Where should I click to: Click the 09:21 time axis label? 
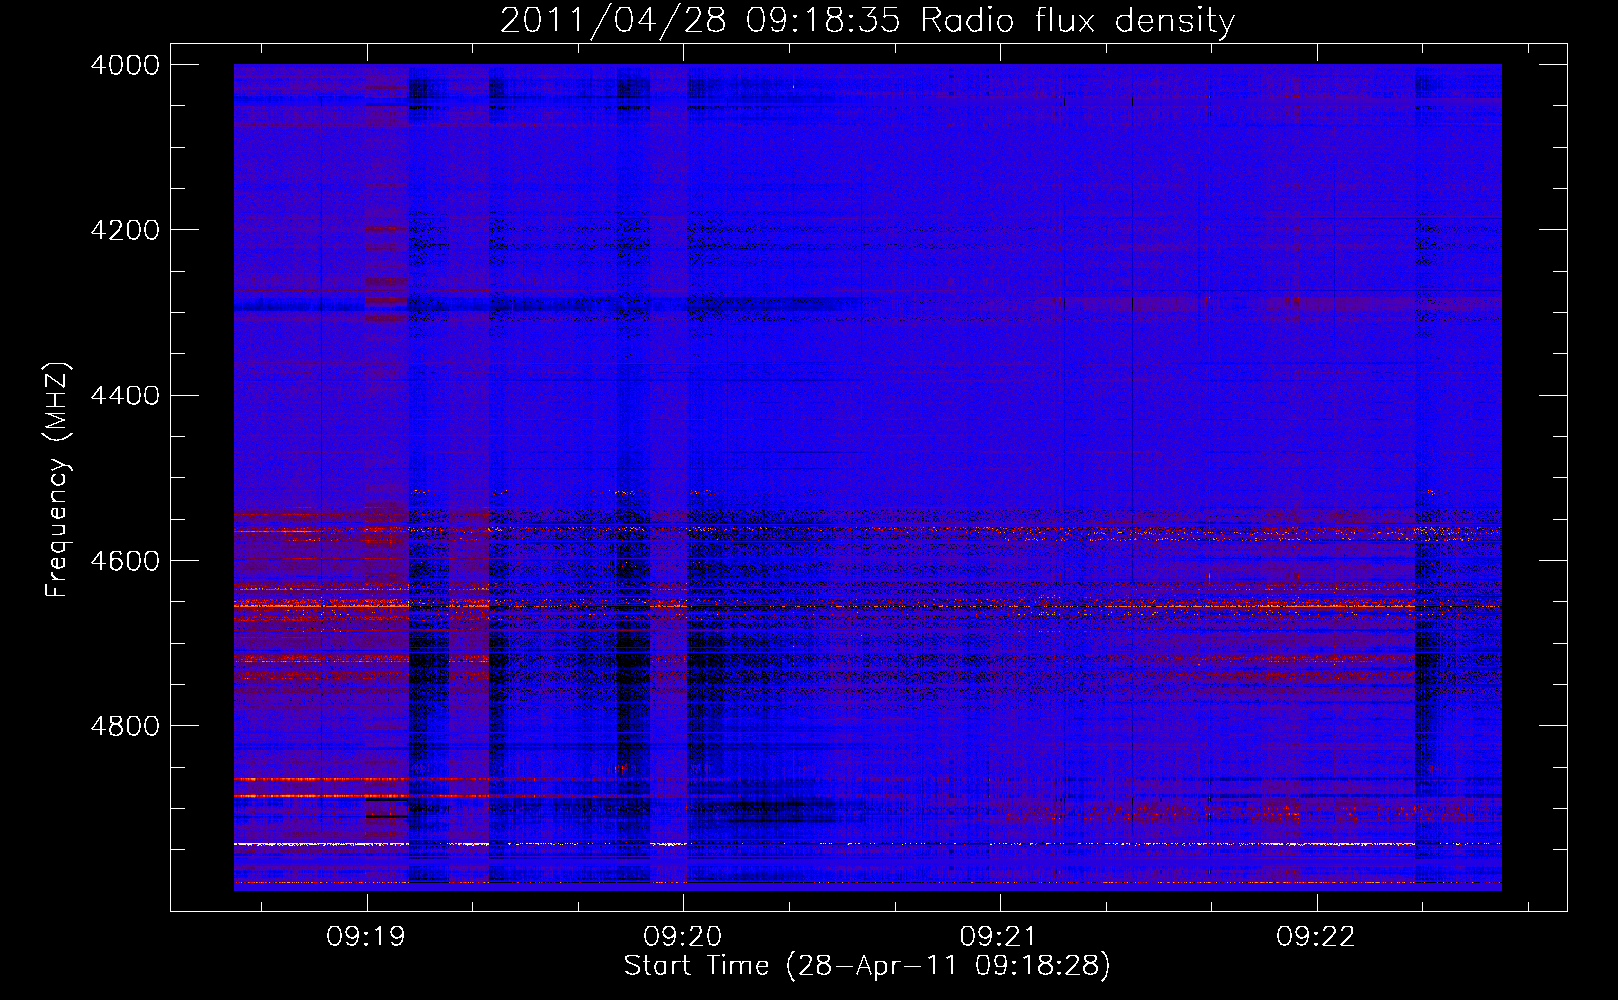click(999, 937)
